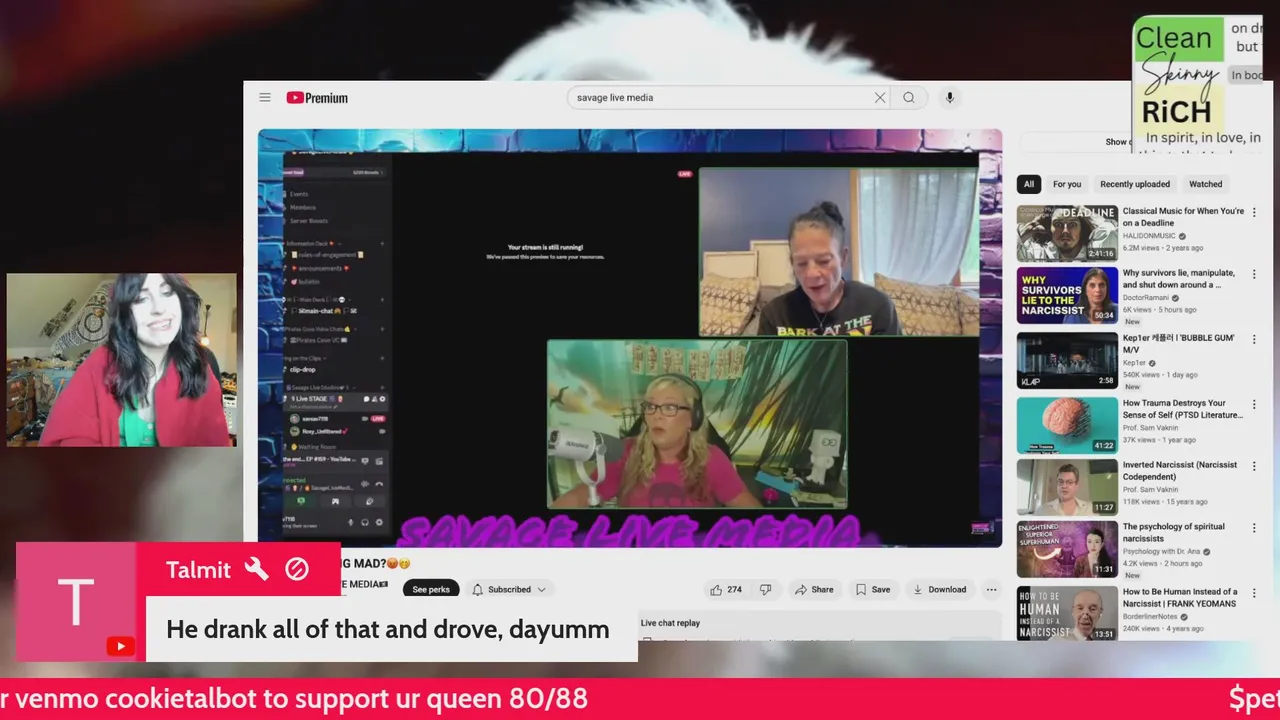Click the See perks button
This screenshot has width=1280, height=720.
coord(431,590)
